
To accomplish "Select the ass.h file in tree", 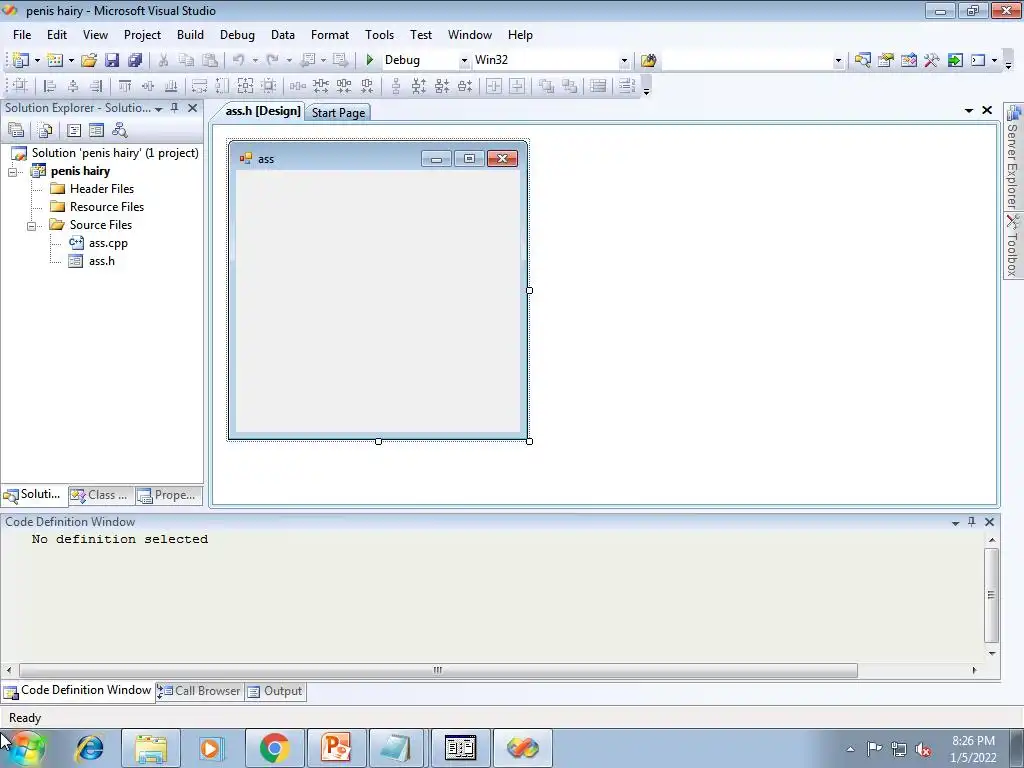I will pos(102,261).
